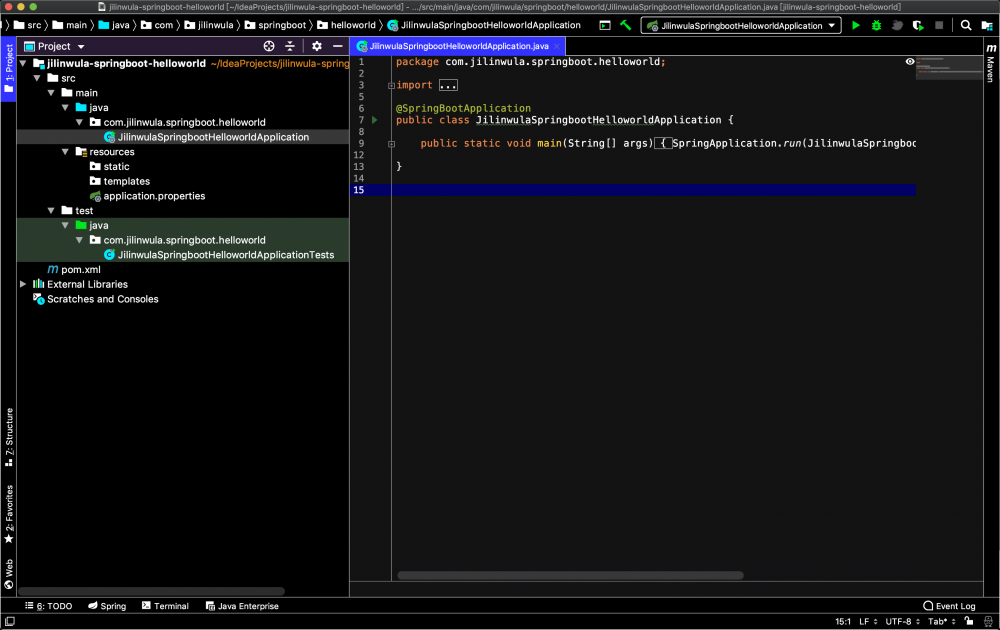Open the Maven tool window tab
This screenshot has width=1000, height=630.
pyautogui.click(x=990, y=68)
